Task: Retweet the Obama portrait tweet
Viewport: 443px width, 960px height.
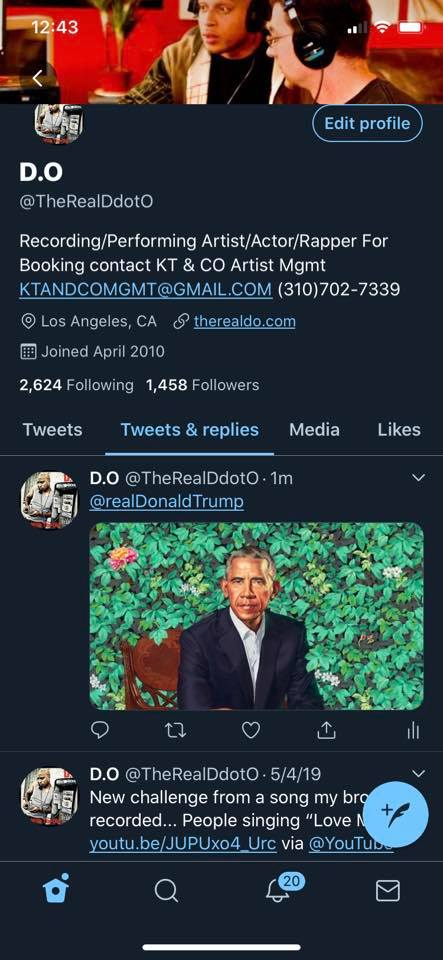Action: [175, 730]
